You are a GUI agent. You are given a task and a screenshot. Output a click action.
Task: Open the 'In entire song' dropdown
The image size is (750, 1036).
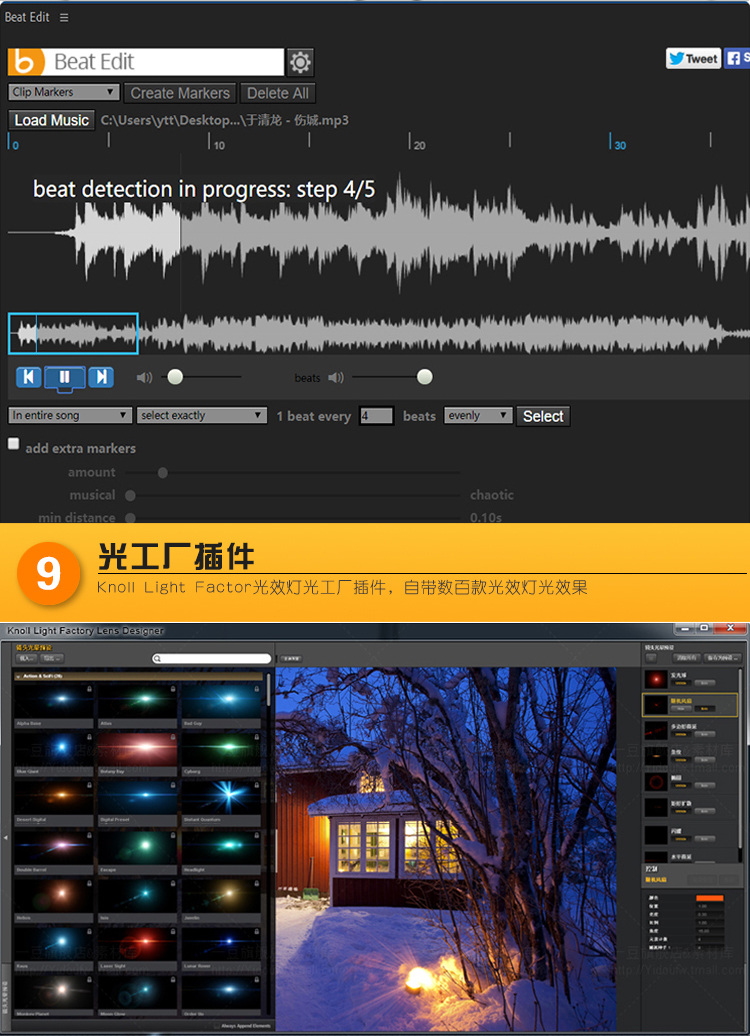click(x=69, y=416)
